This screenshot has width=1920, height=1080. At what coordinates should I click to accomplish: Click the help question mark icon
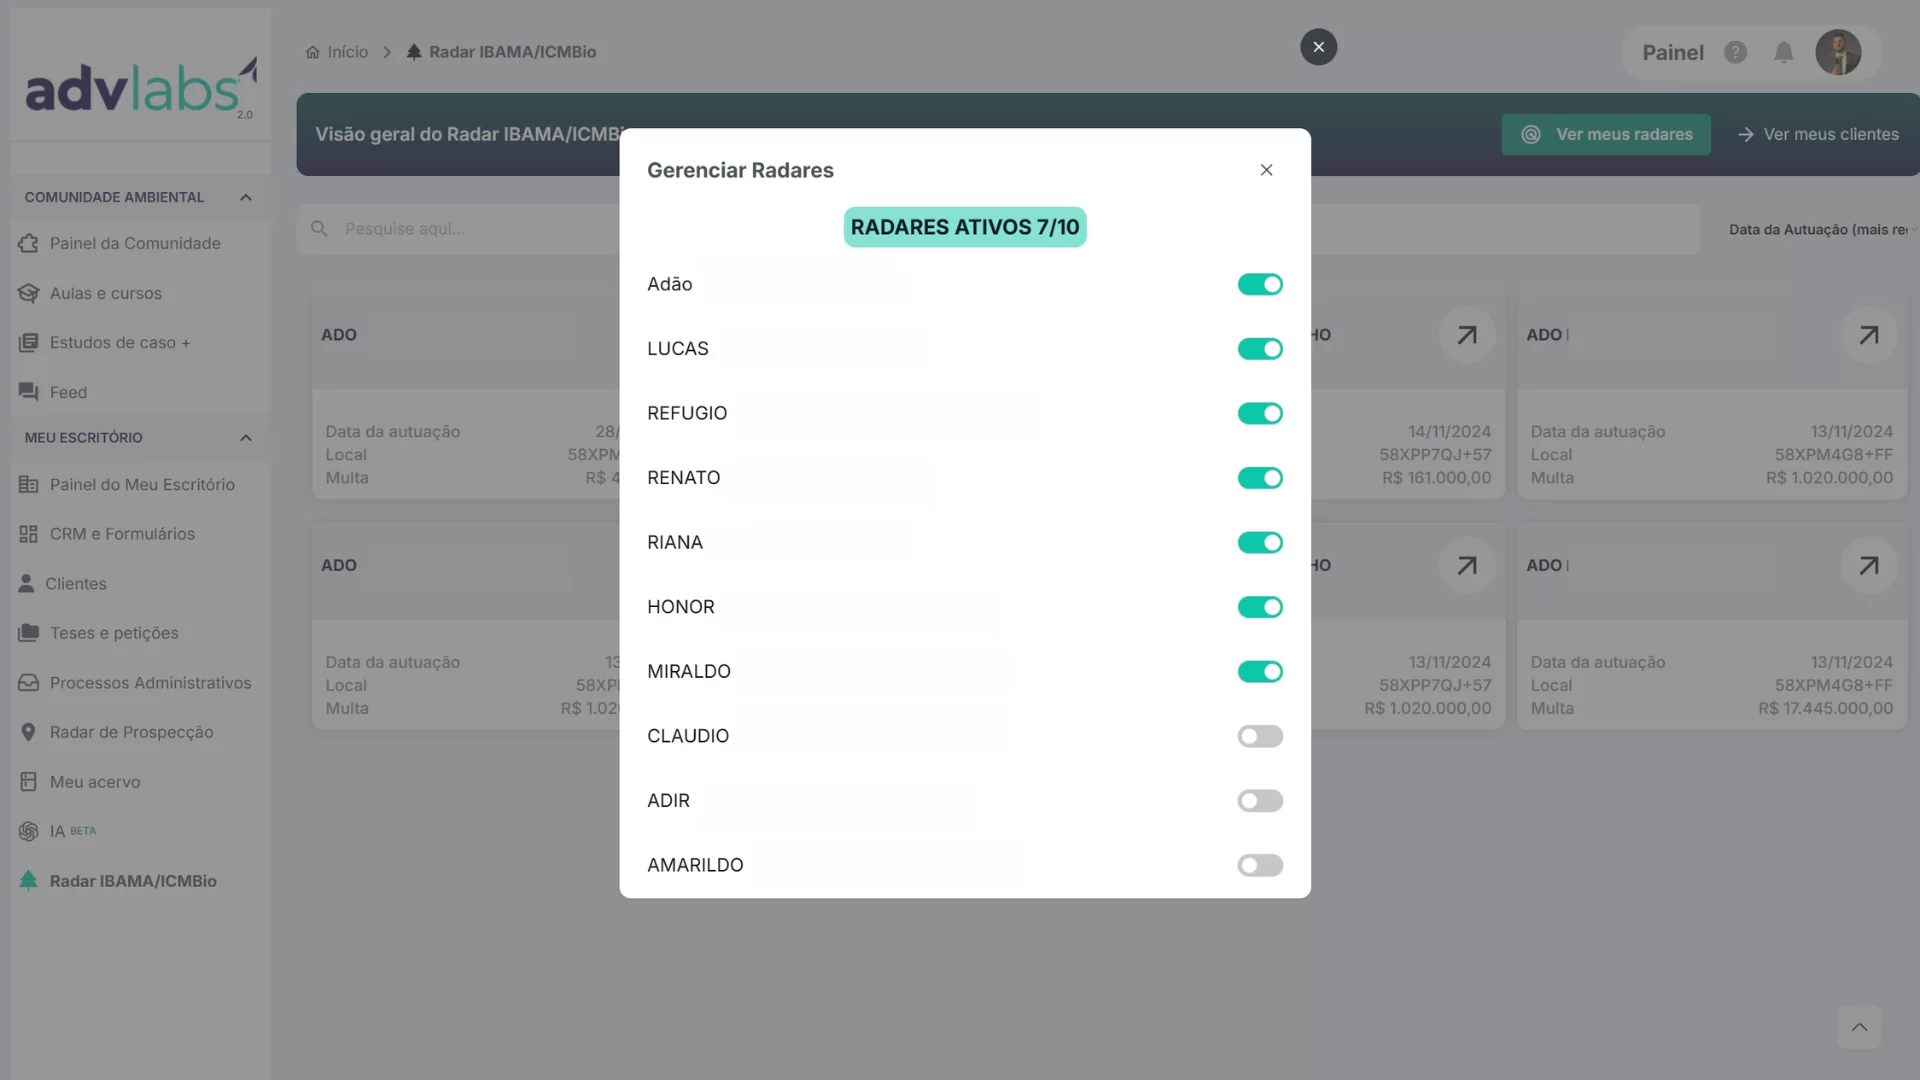(1735, 53)
